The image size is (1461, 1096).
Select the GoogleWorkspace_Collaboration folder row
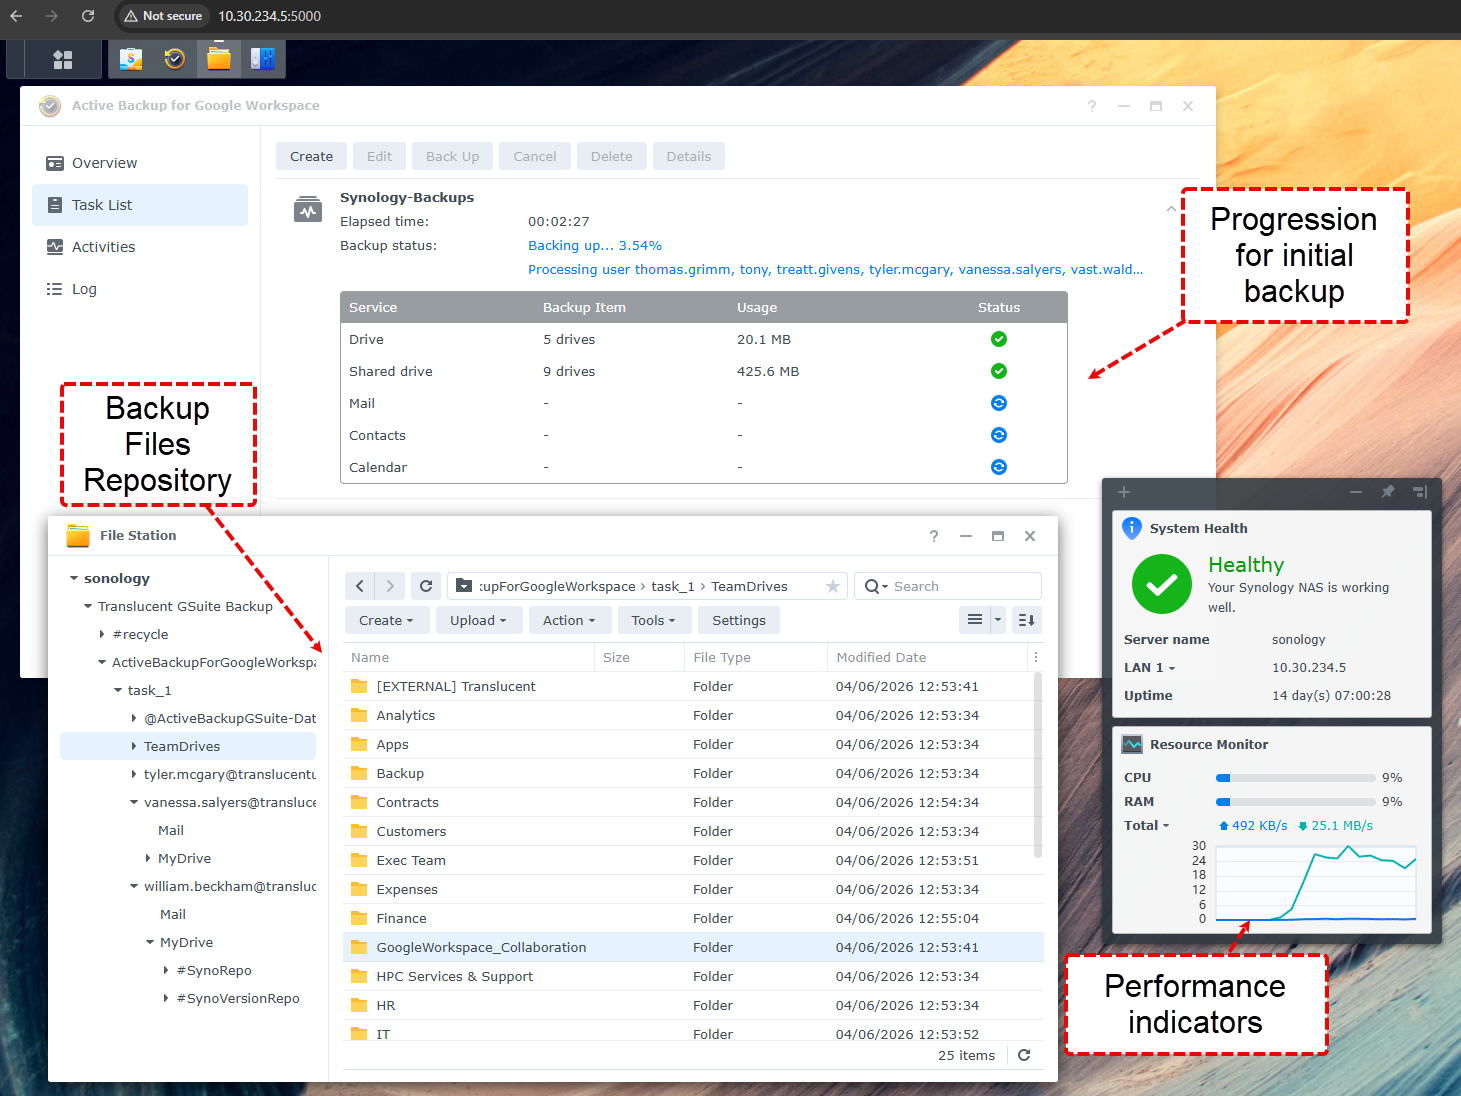click(x=693, y=947)
